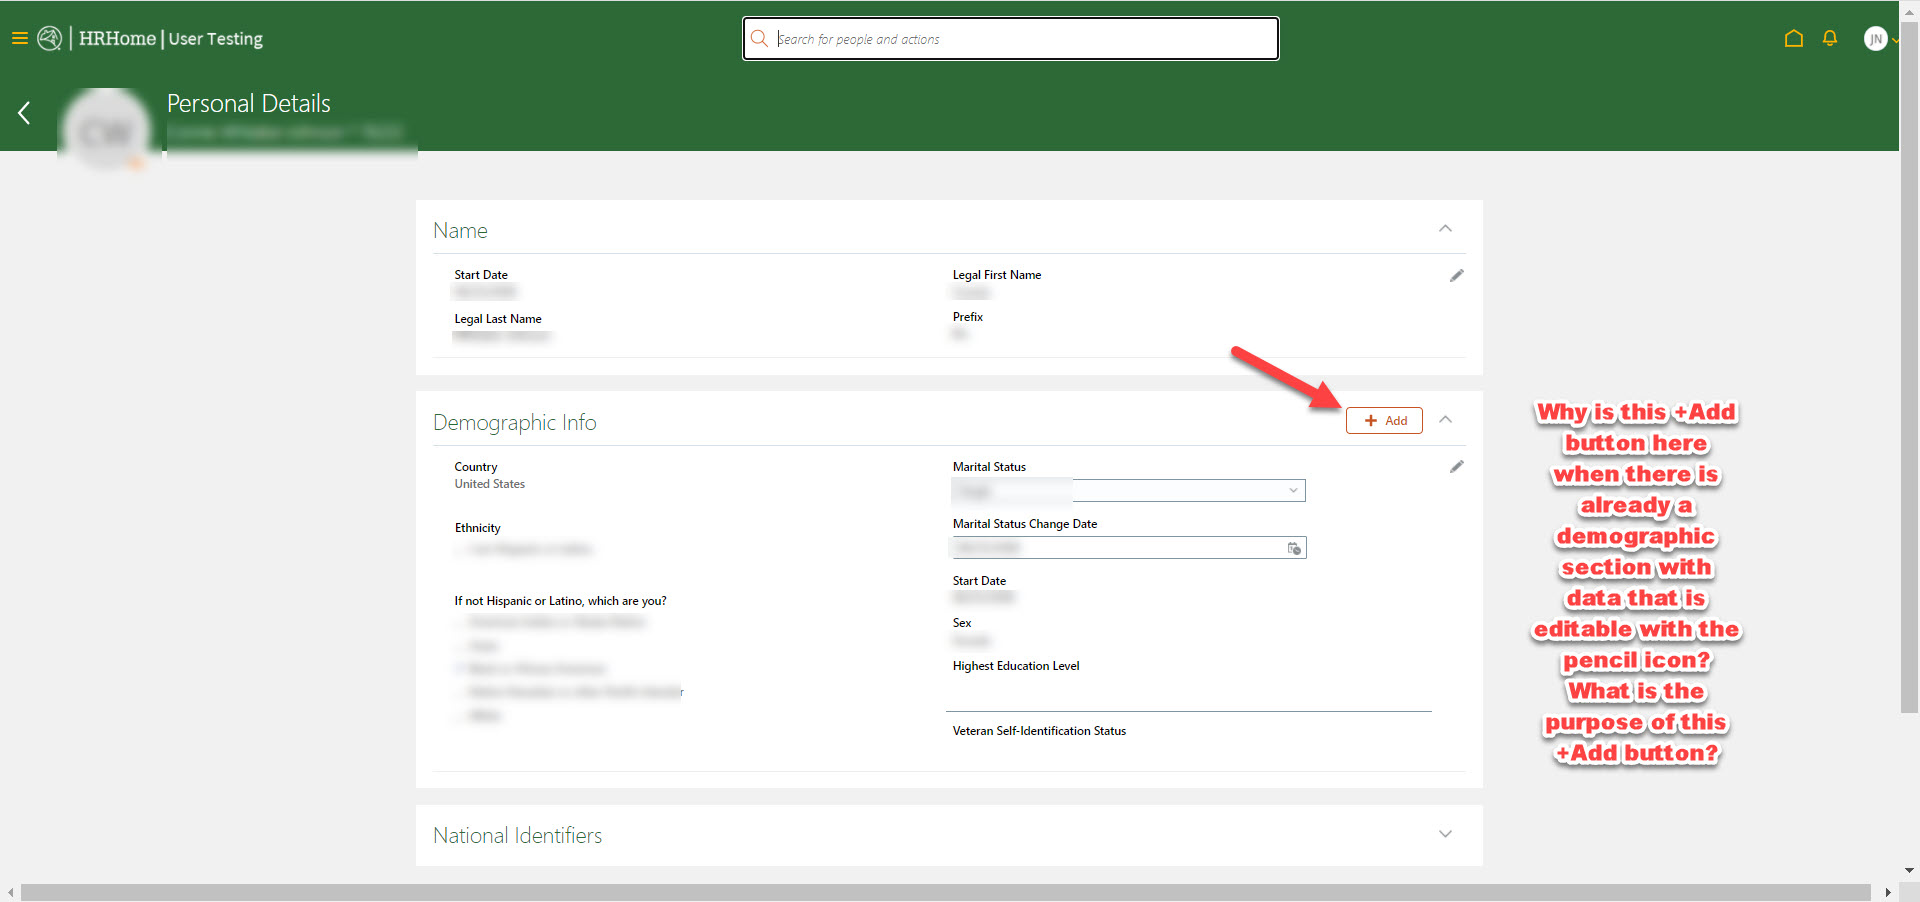Open the Marital Status Change Date calendar picker
The height and width of the screenshot is (902, 1920).
1294,548
